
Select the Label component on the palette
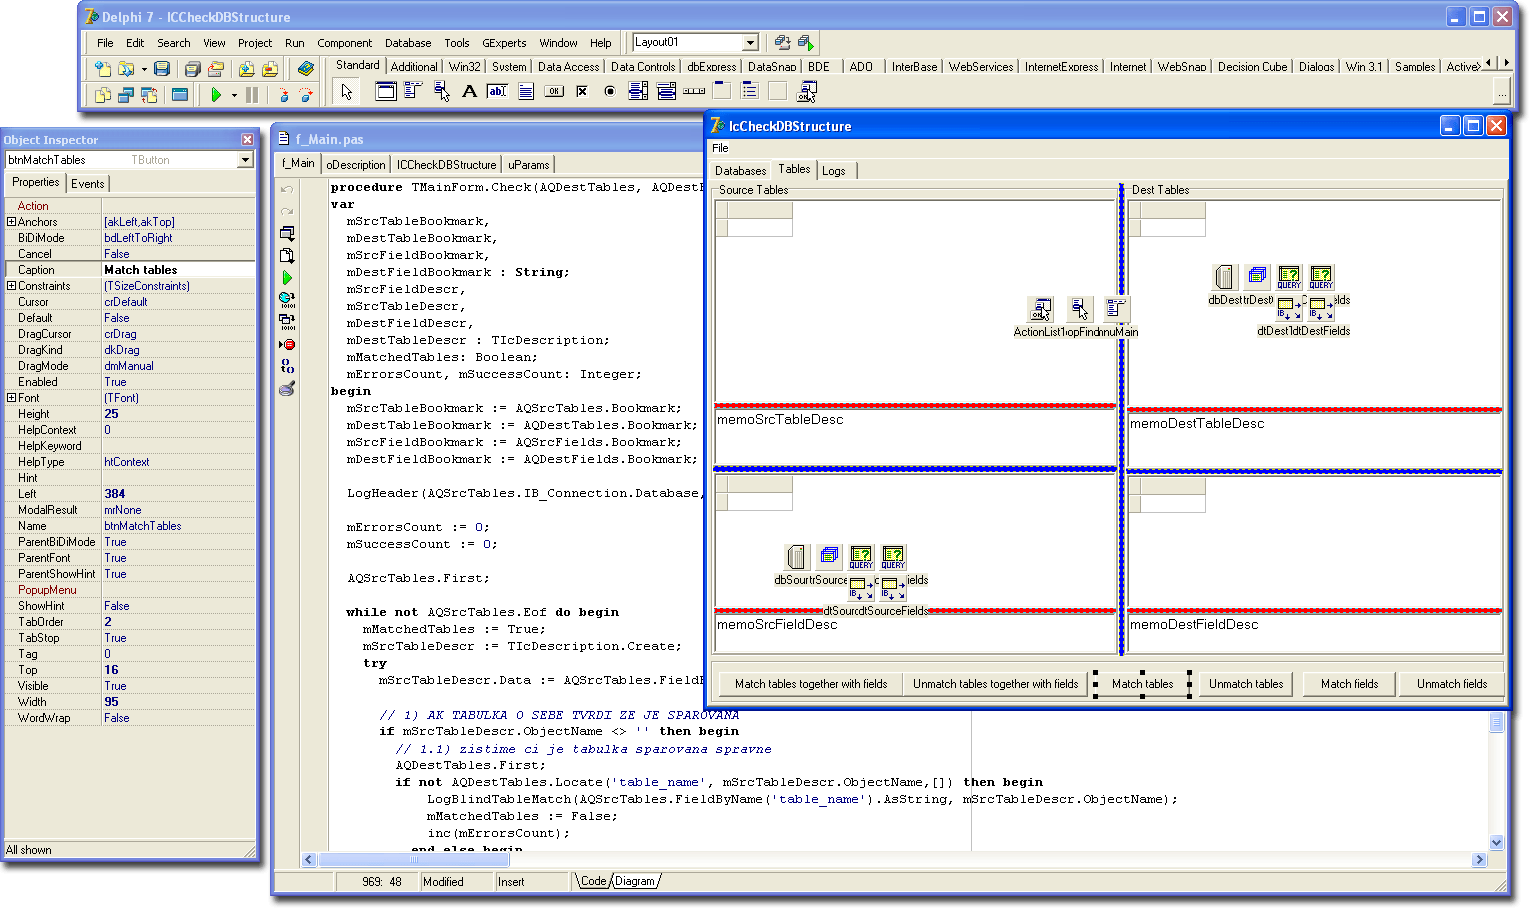pyautogui.click(x=469, y=92)
